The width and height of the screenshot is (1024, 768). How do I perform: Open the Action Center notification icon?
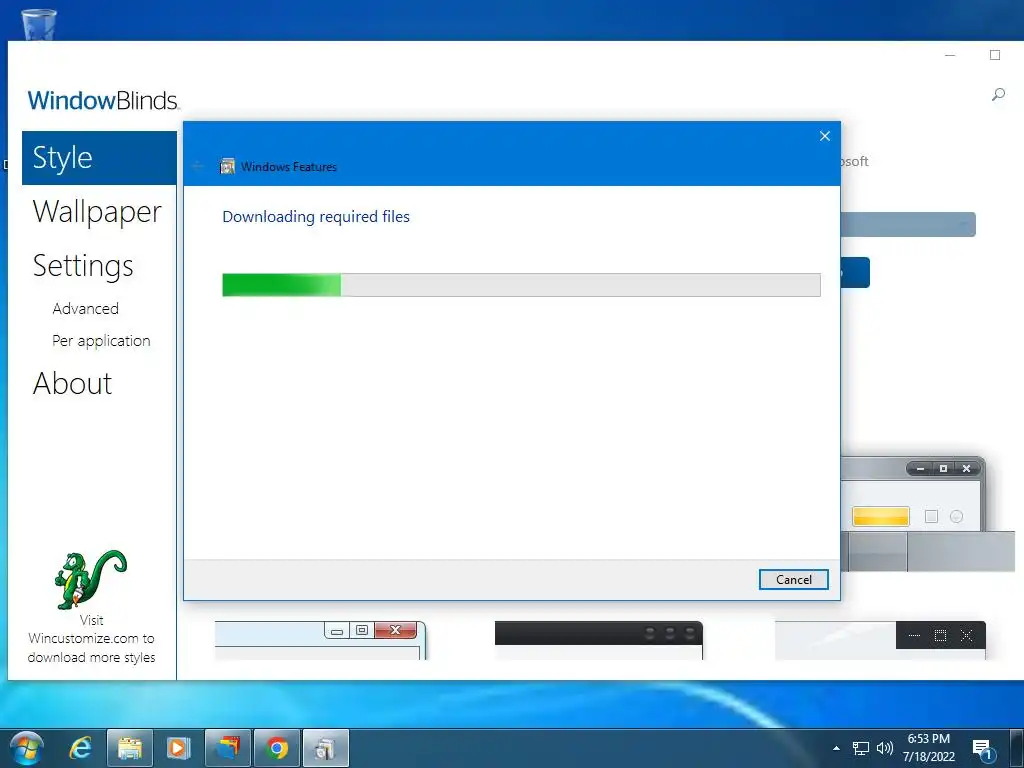(x=983, y=749)
